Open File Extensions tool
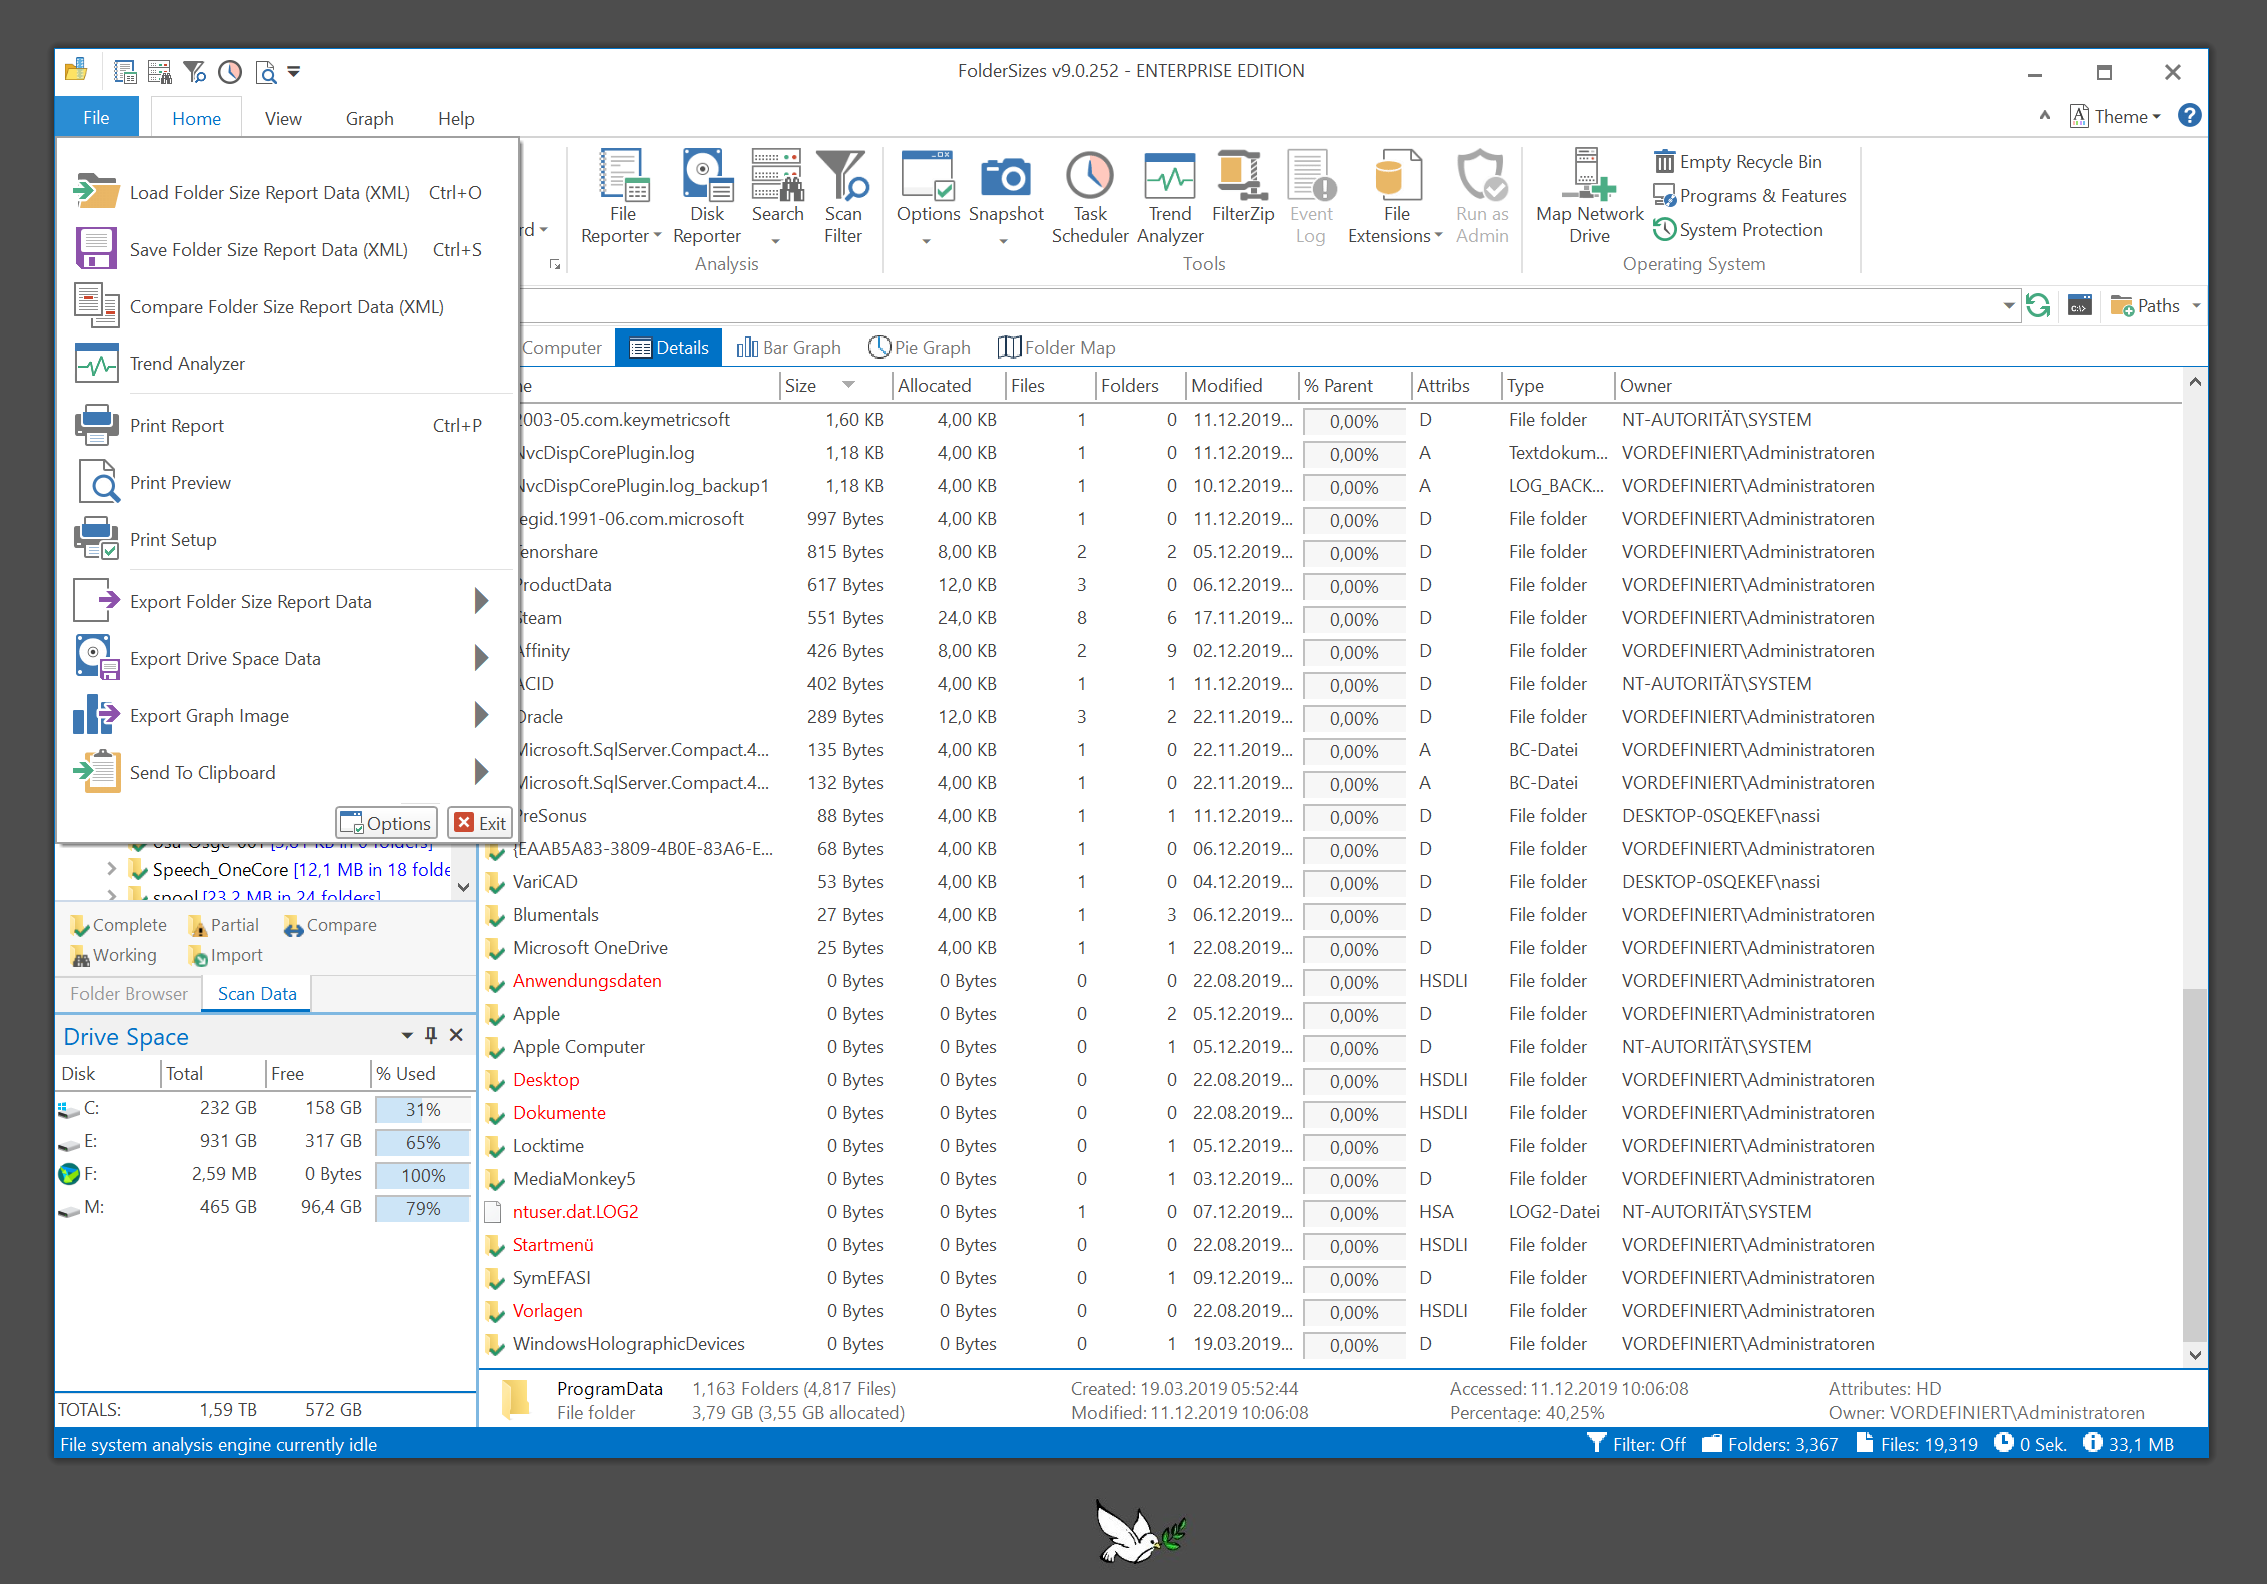The width and height of the screenshot is (2267, 1584). [x=1396, y=197]
